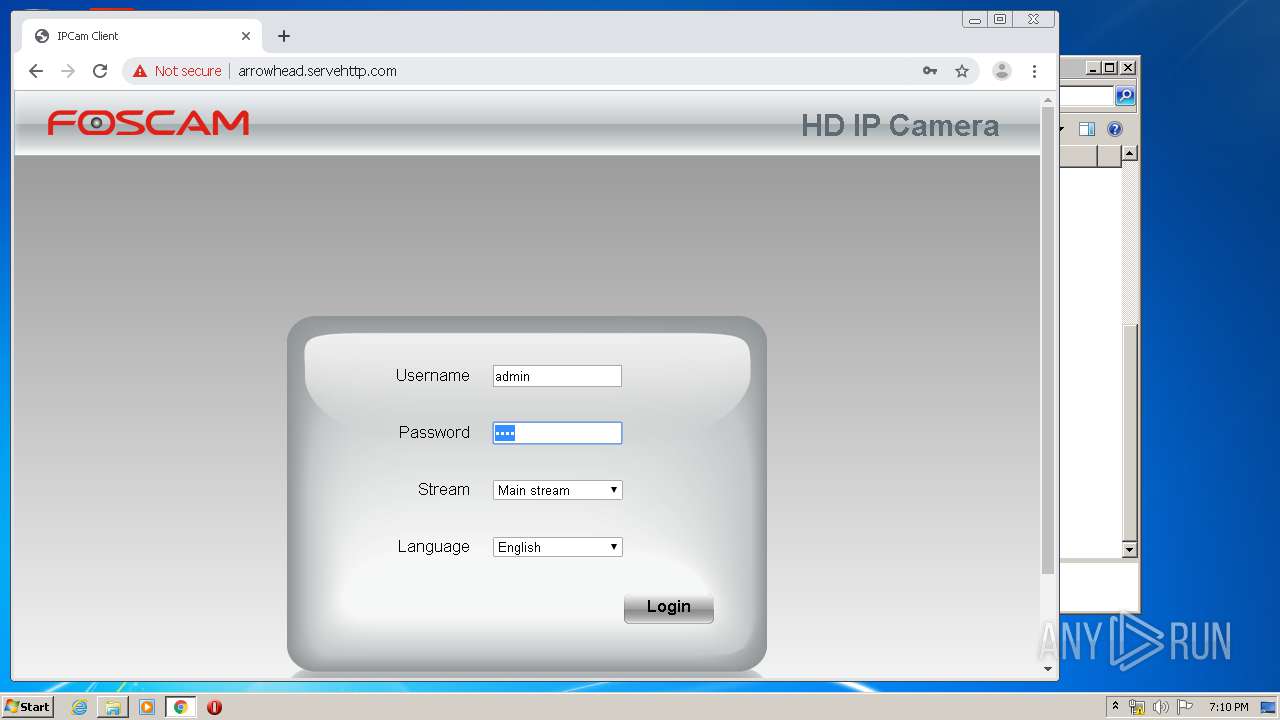Click the browser Forward arrow
The height and width of the screenshot is (720, 1280).
(x=68, y=71)
